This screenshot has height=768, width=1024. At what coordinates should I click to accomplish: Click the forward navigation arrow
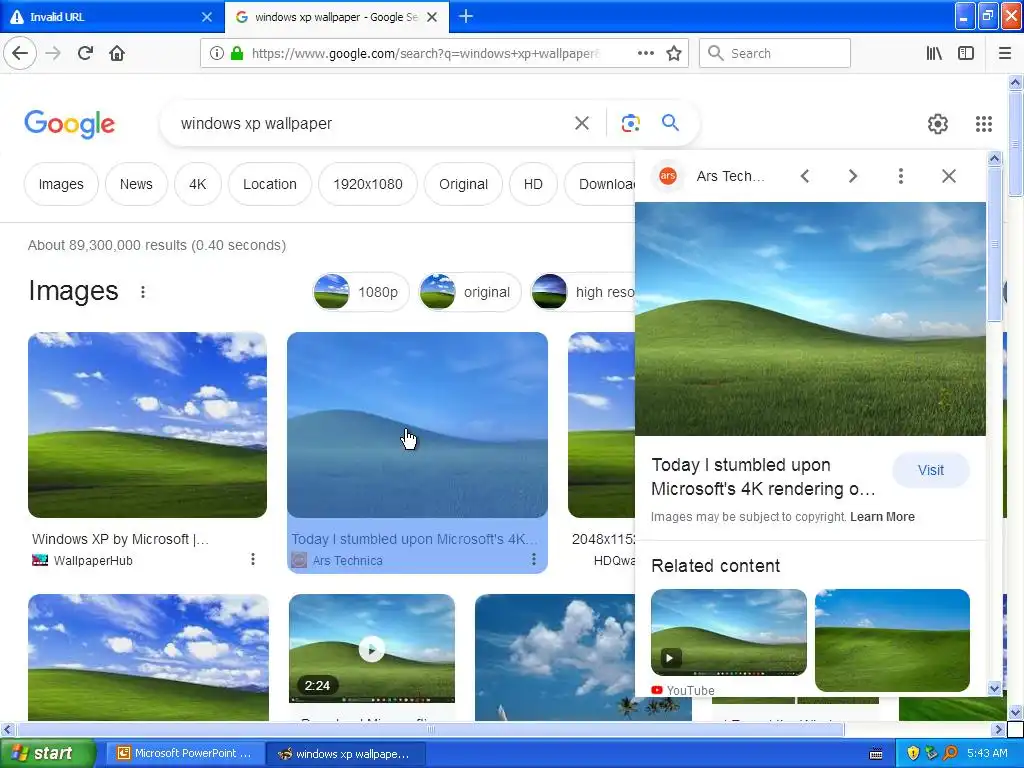point(53,53)
